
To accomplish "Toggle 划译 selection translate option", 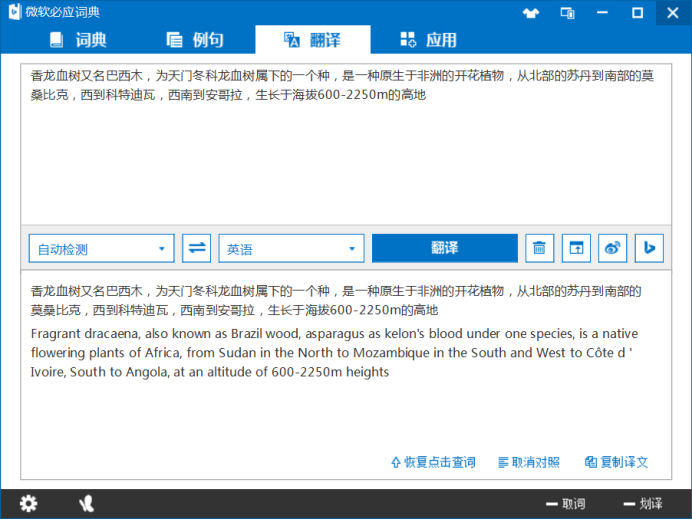I will [643, 504].
